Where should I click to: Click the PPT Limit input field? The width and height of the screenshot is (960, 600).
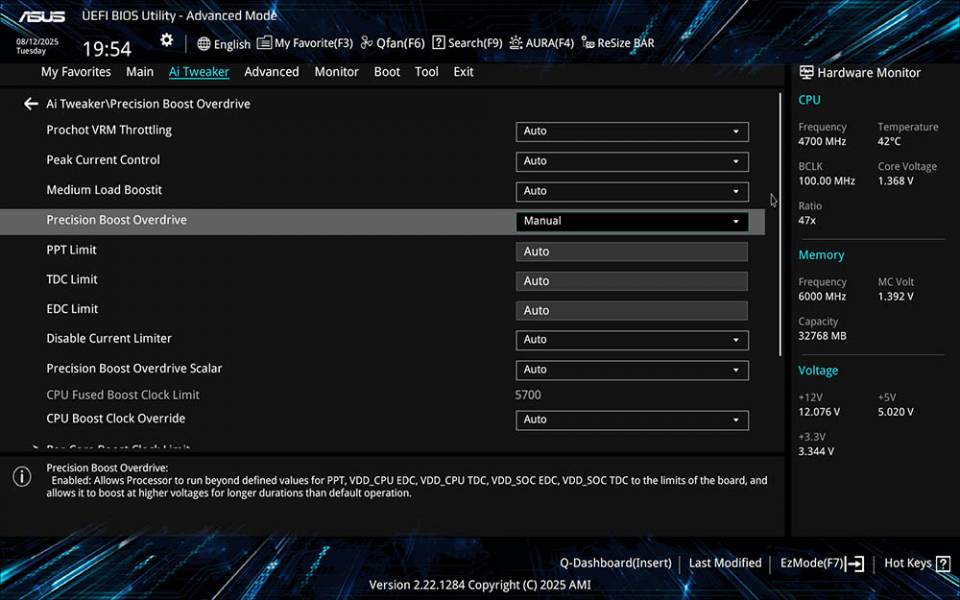point(632,250)
